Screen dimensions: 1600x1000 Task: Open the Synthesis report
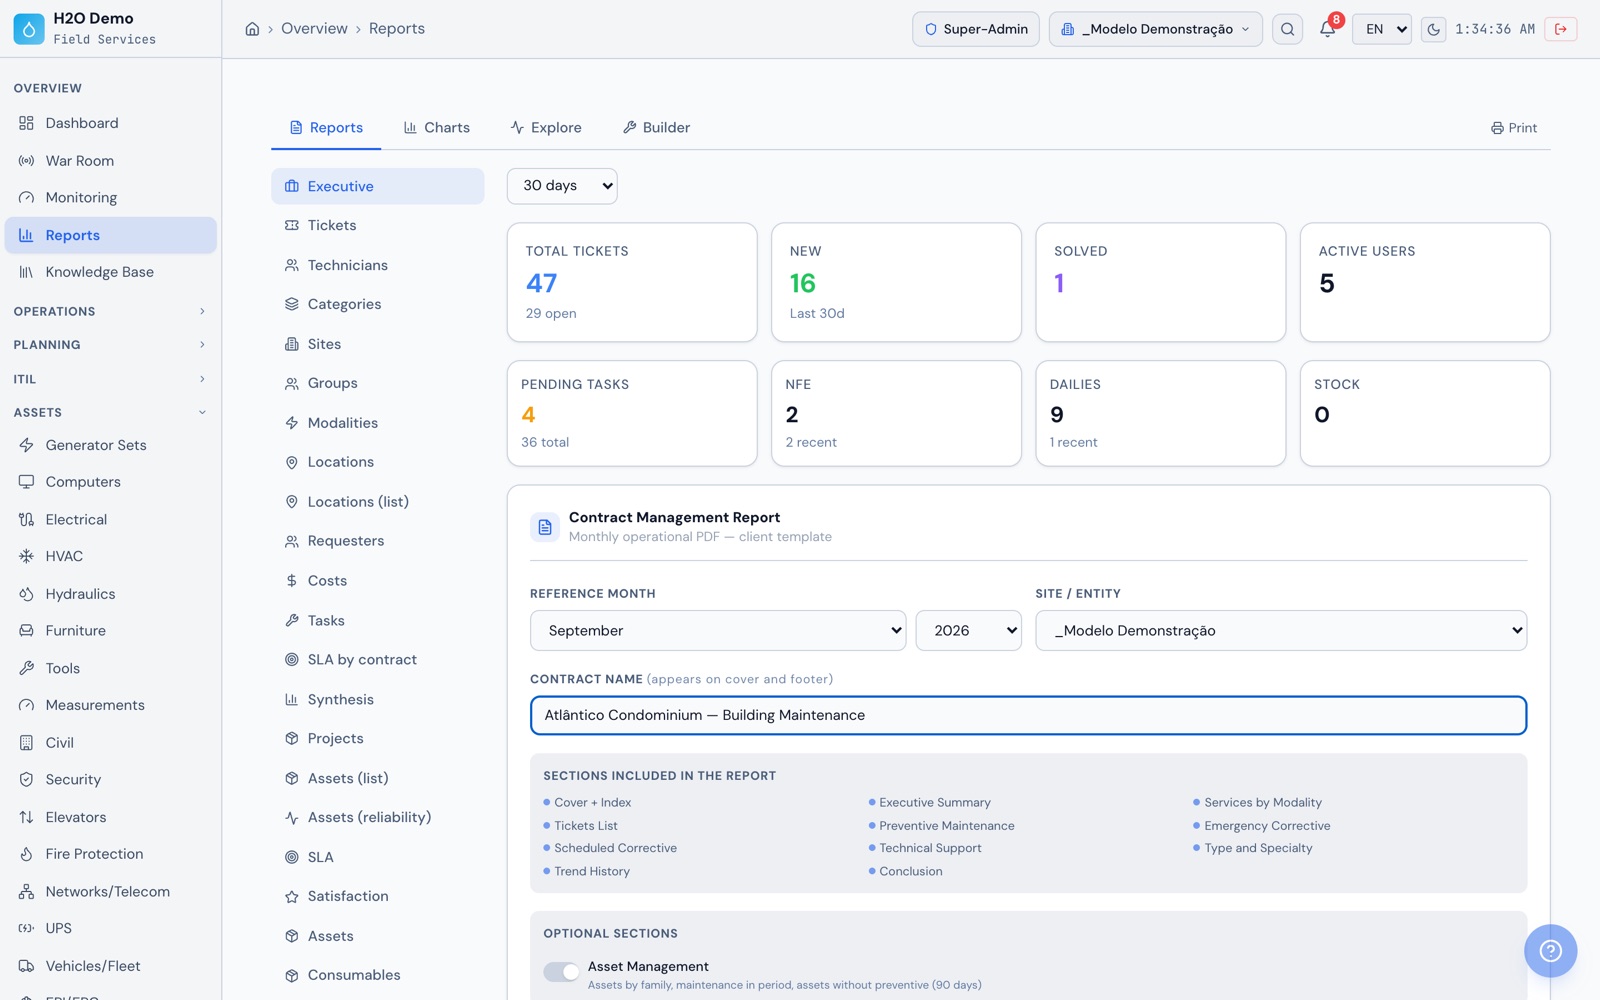point(378,700)
